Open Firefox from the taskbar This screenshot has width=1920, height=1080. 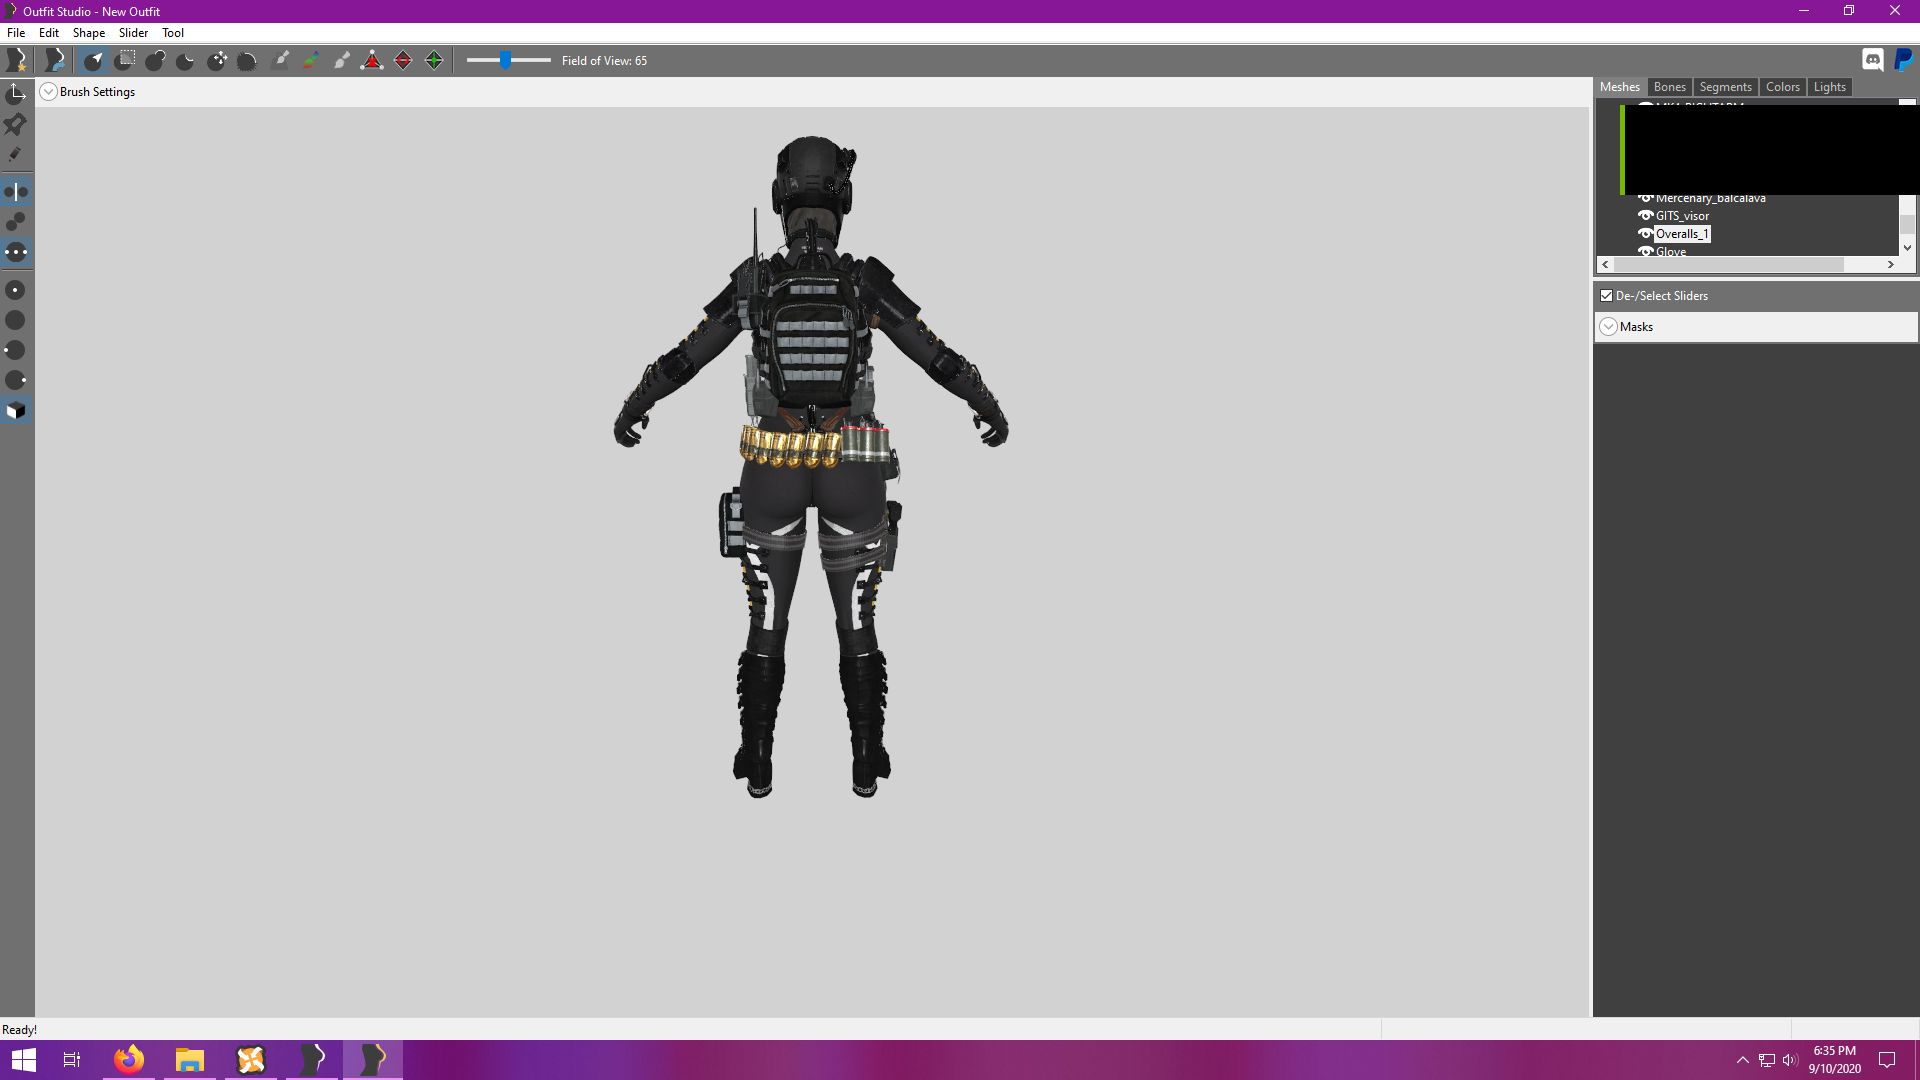click(x=129, y=1059)
